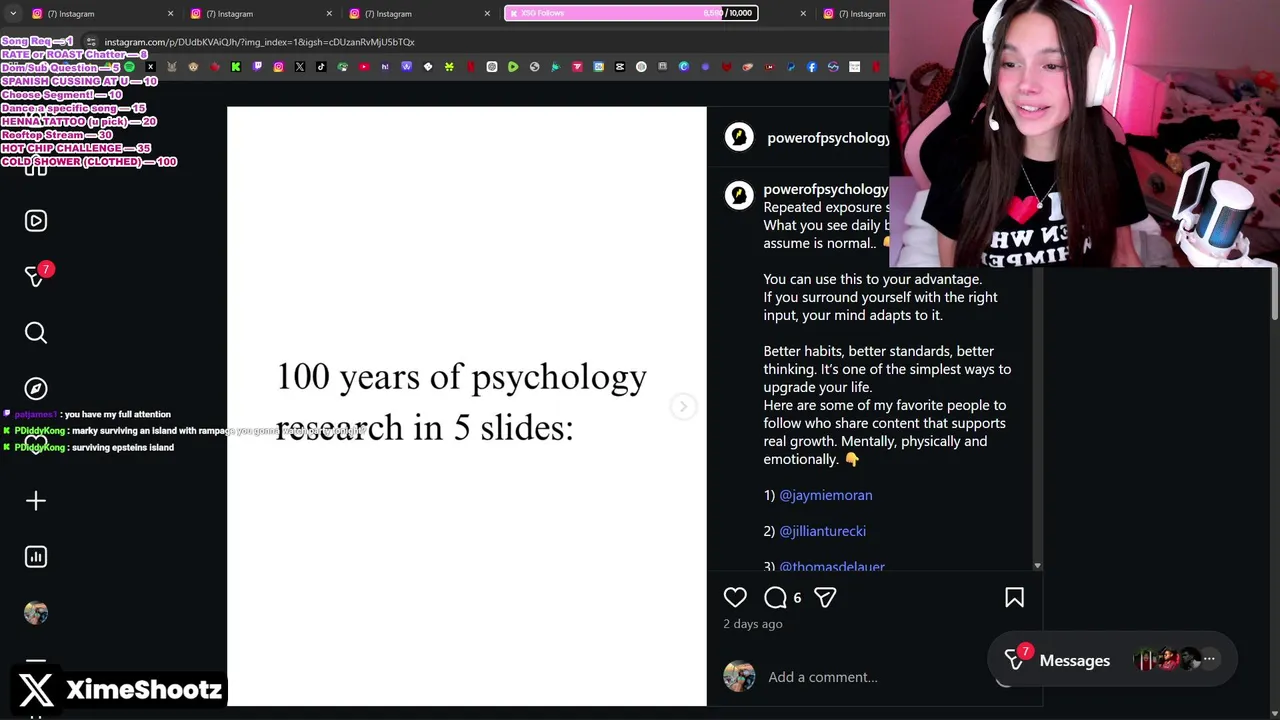Screen dimensions: 1280x720
Task: Open Messages icon with 7 badge in sidebar
Action: (x=36, y=276)
